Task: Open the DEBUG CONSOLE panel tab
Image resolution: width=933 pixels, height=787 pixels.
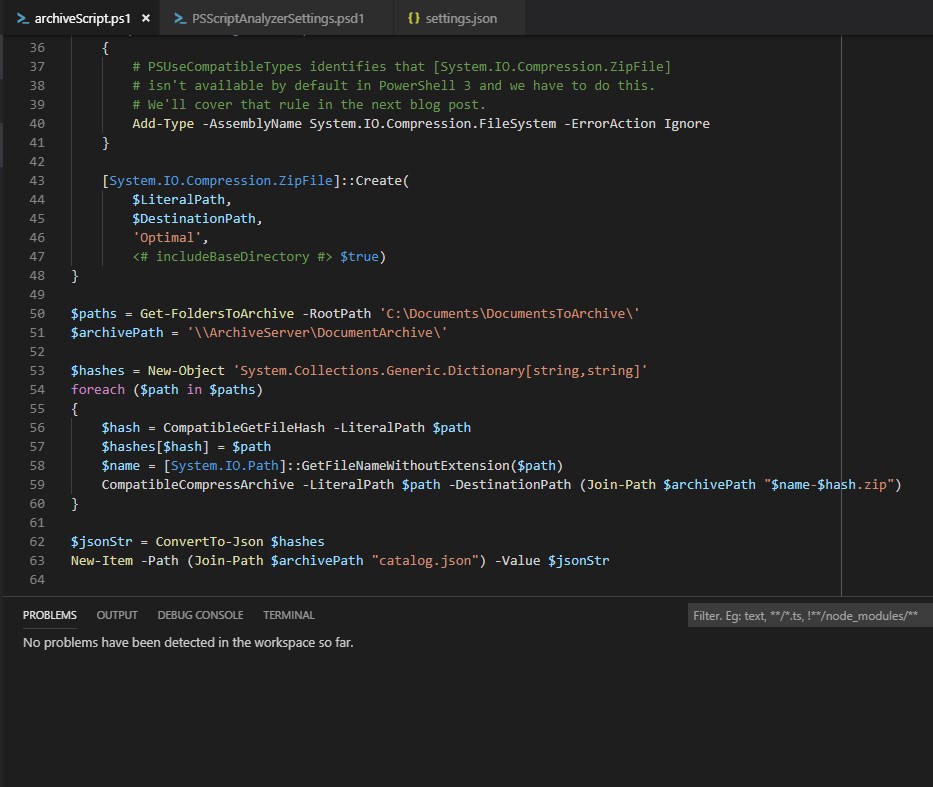Action: [201, 615]
